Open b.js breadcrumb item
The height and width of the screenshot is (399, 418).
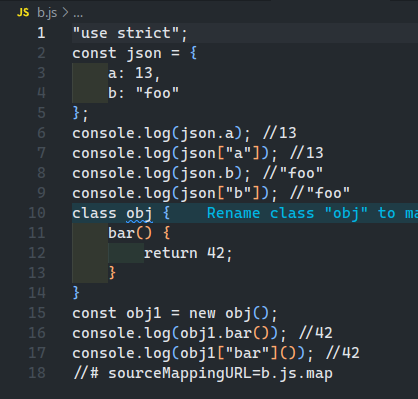[47, 13]
